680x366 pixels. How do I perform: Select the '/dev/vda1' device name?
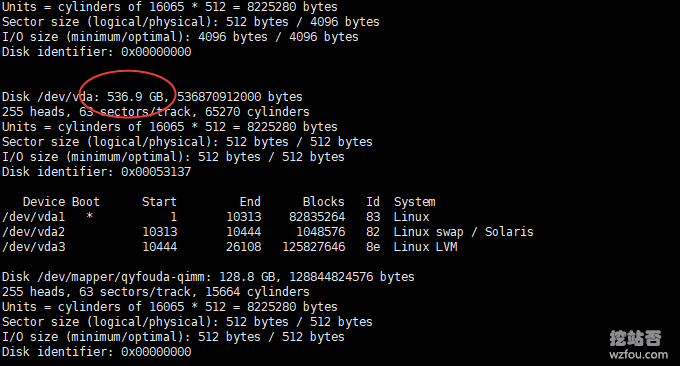[33, 217]
